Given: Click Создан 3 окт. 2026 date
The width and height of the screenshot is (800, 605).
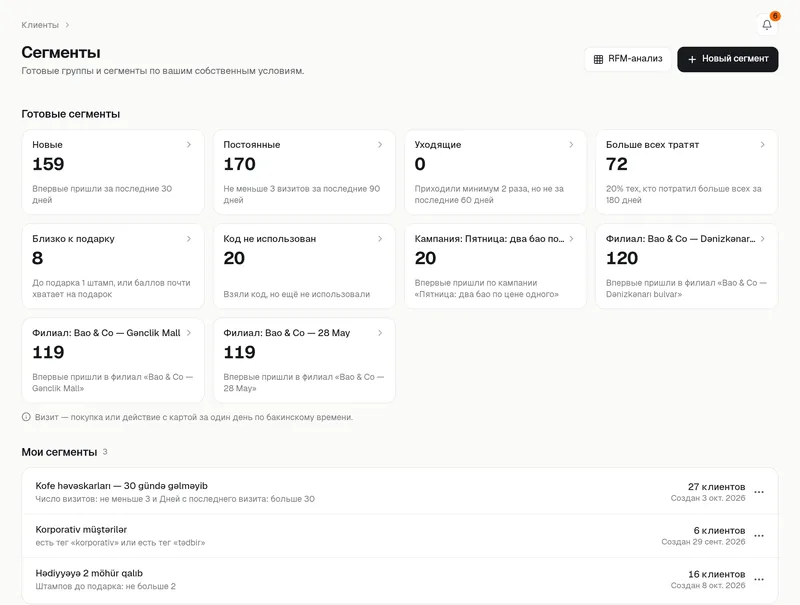Looking at the screenshot, I should (708, 498).
